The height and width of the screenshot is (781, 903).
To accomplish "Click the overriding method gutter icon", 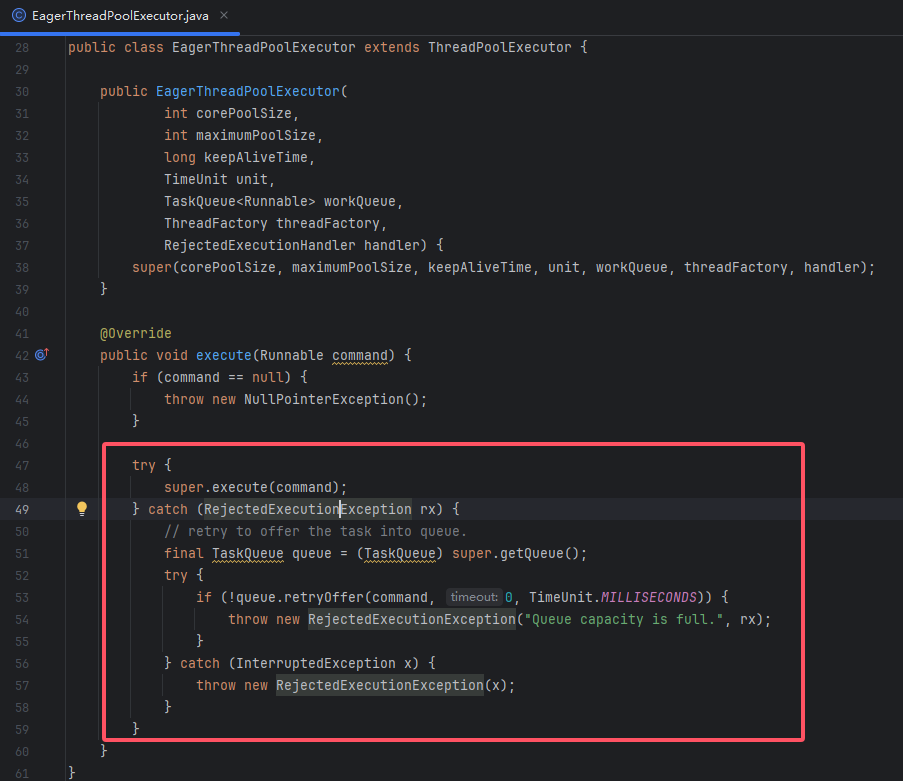I will (x=42, y=355).
